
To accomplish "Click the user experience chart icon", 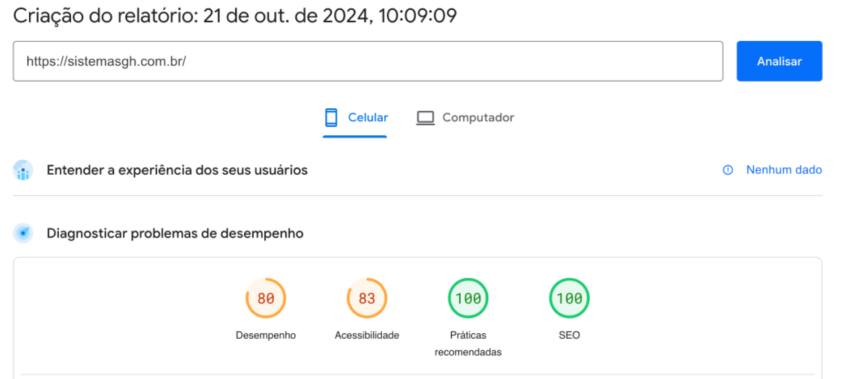I will click(23, 170).
